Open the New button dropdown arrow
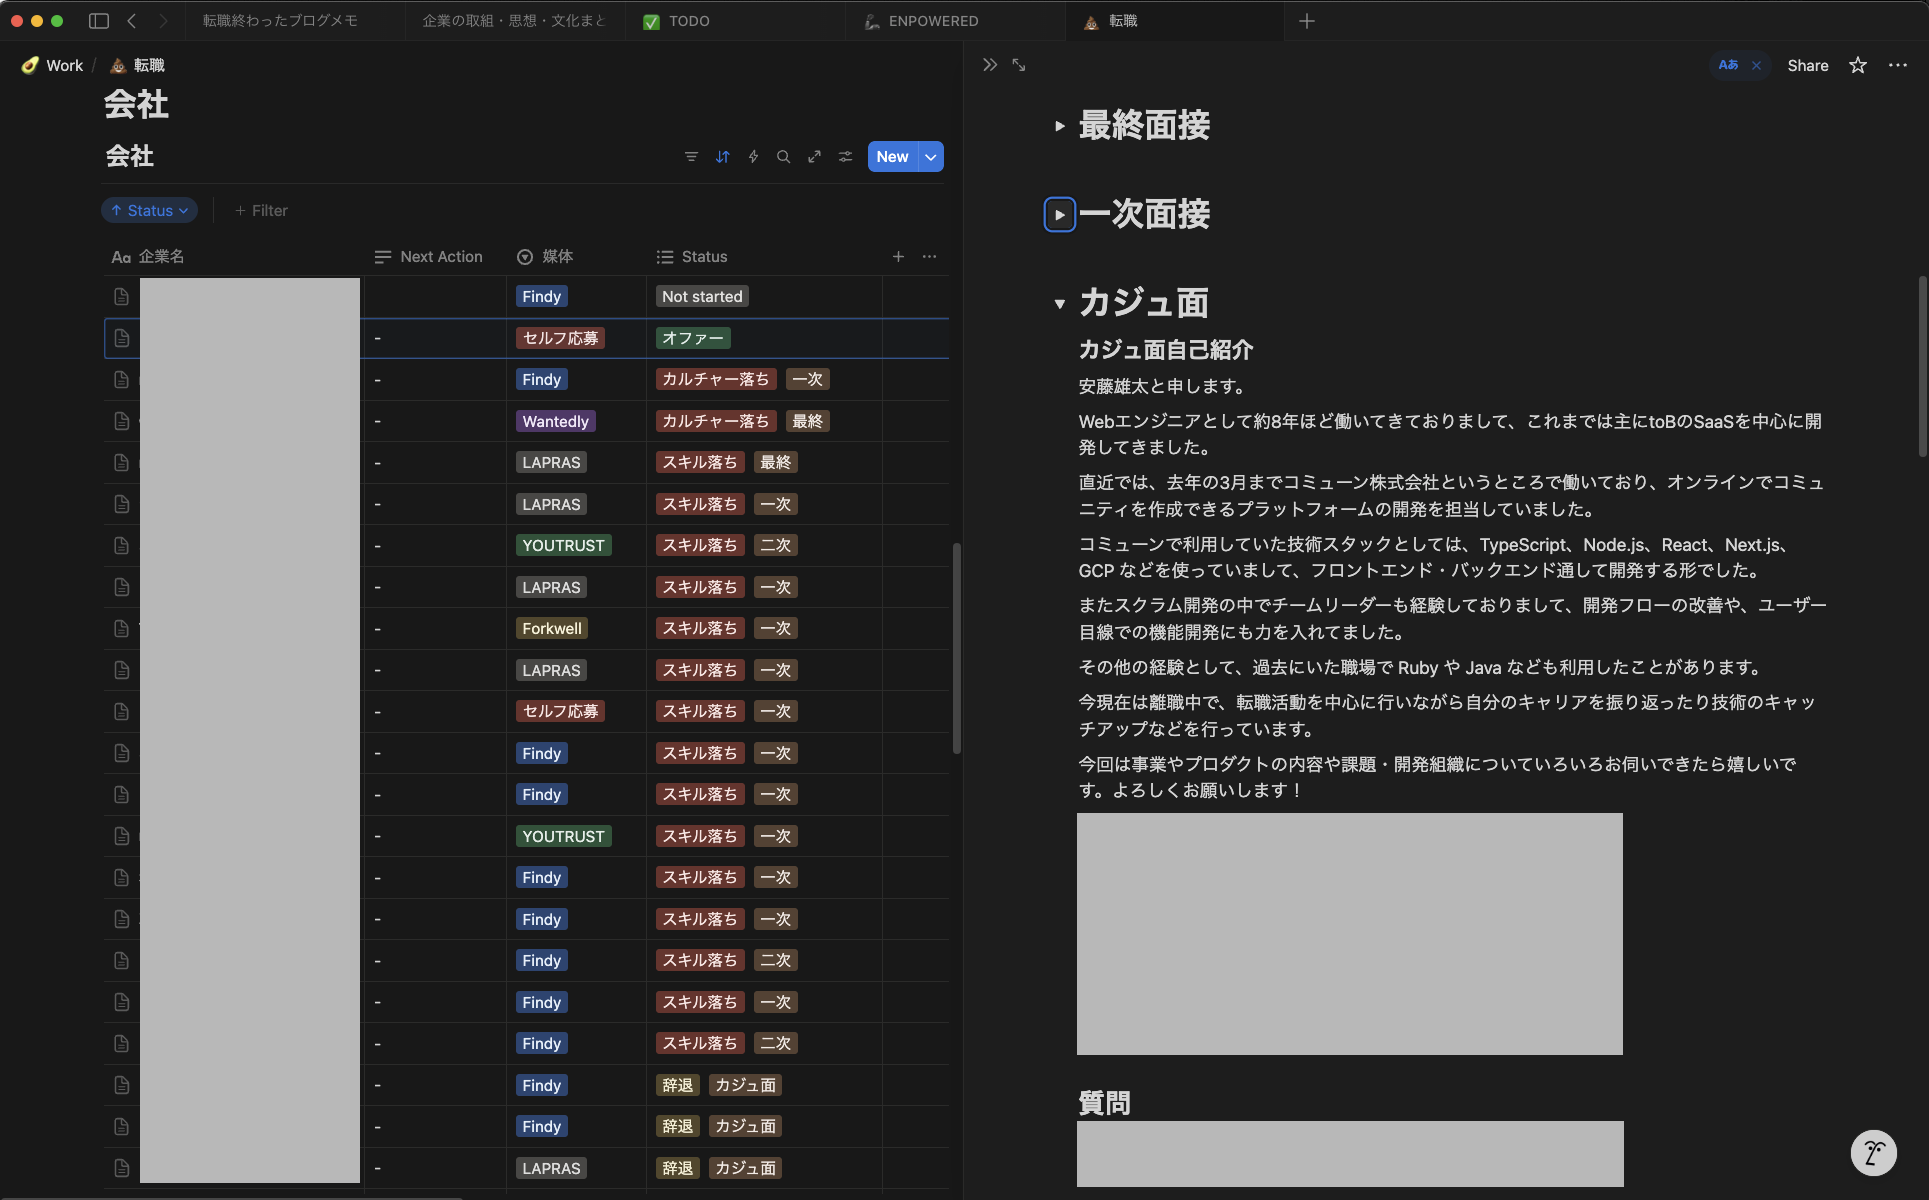1929x1200 pixels. pyautogui.click(x=931, y=157)
